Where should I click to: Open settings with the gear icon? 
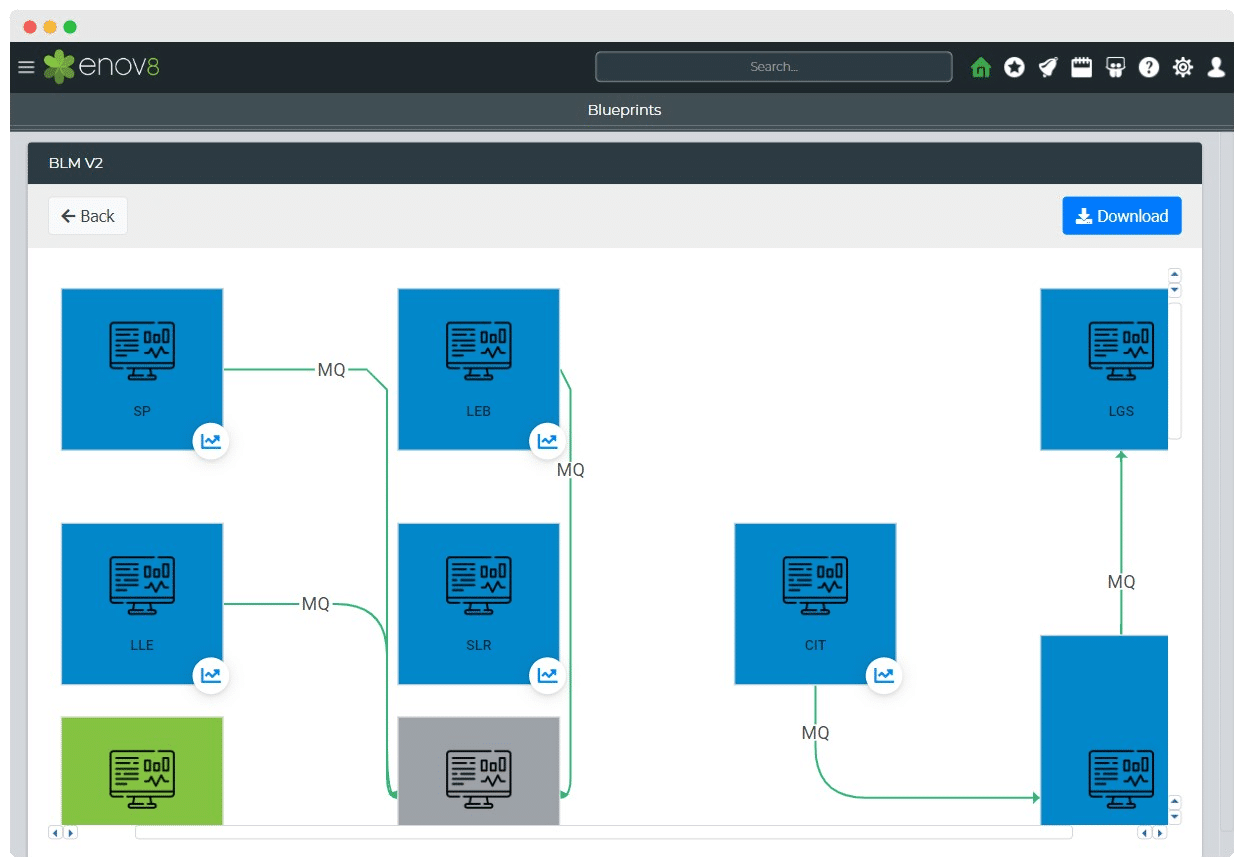[x=1183, y=67]
